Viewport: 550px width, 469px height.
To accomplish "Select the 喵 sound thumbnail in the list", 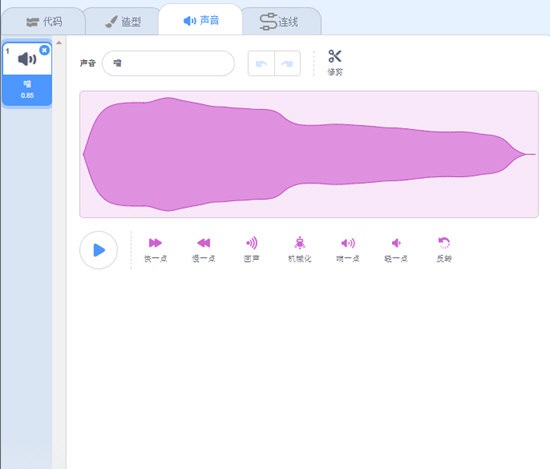I will tap(27, 74).
